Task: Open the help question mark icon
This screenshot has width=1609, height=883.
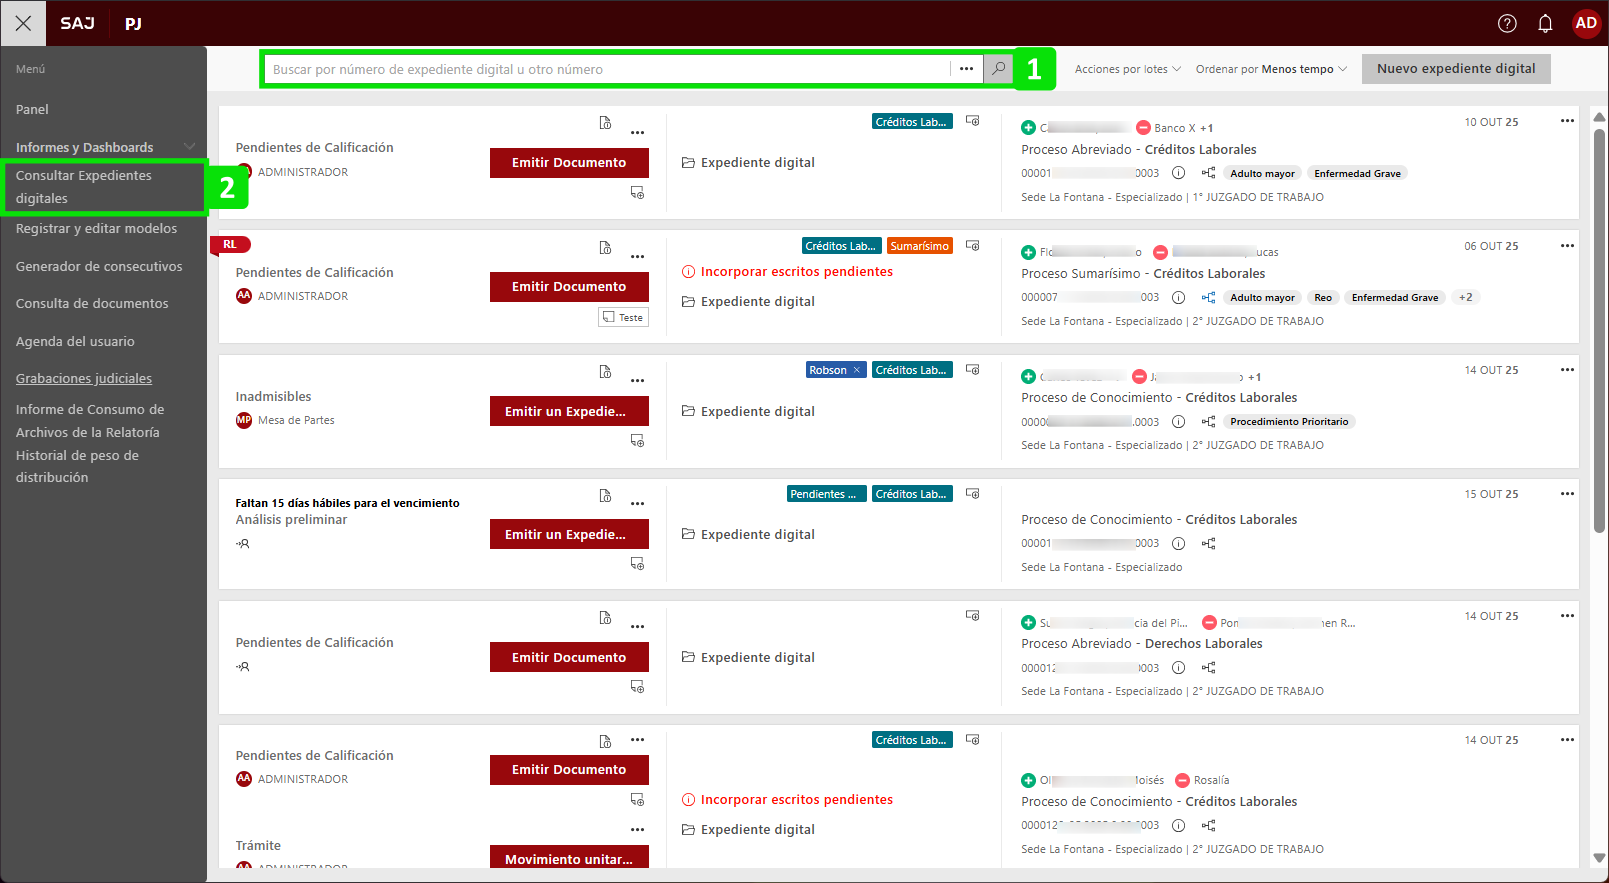Action: click(1507, 23)
